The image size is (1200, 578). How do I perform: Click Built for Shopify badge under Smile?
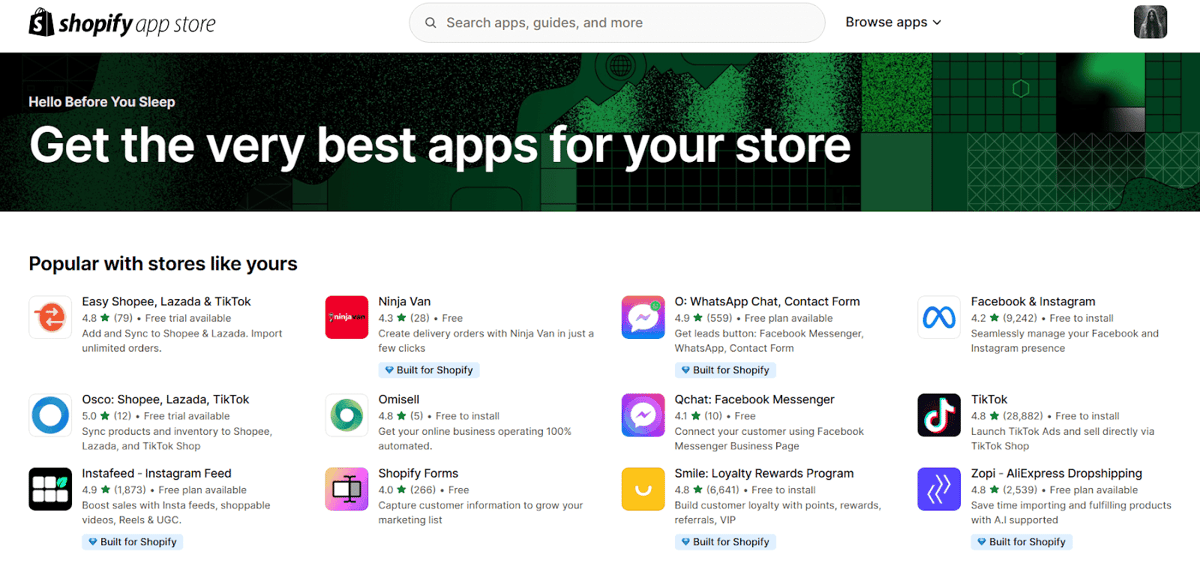click(725, 542)
